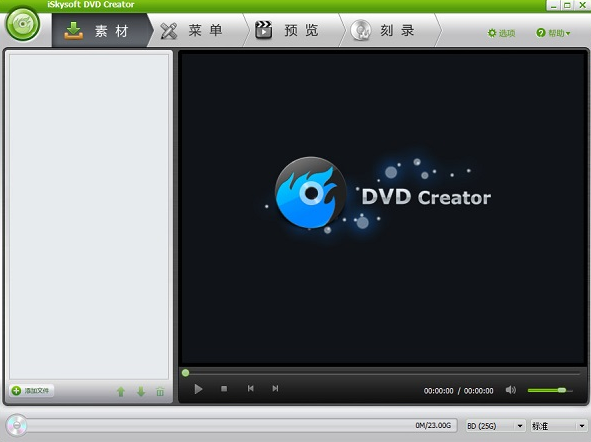Switch to the 预览 preview tab
The width and height of the screenshot is (591, 442).
293,31
